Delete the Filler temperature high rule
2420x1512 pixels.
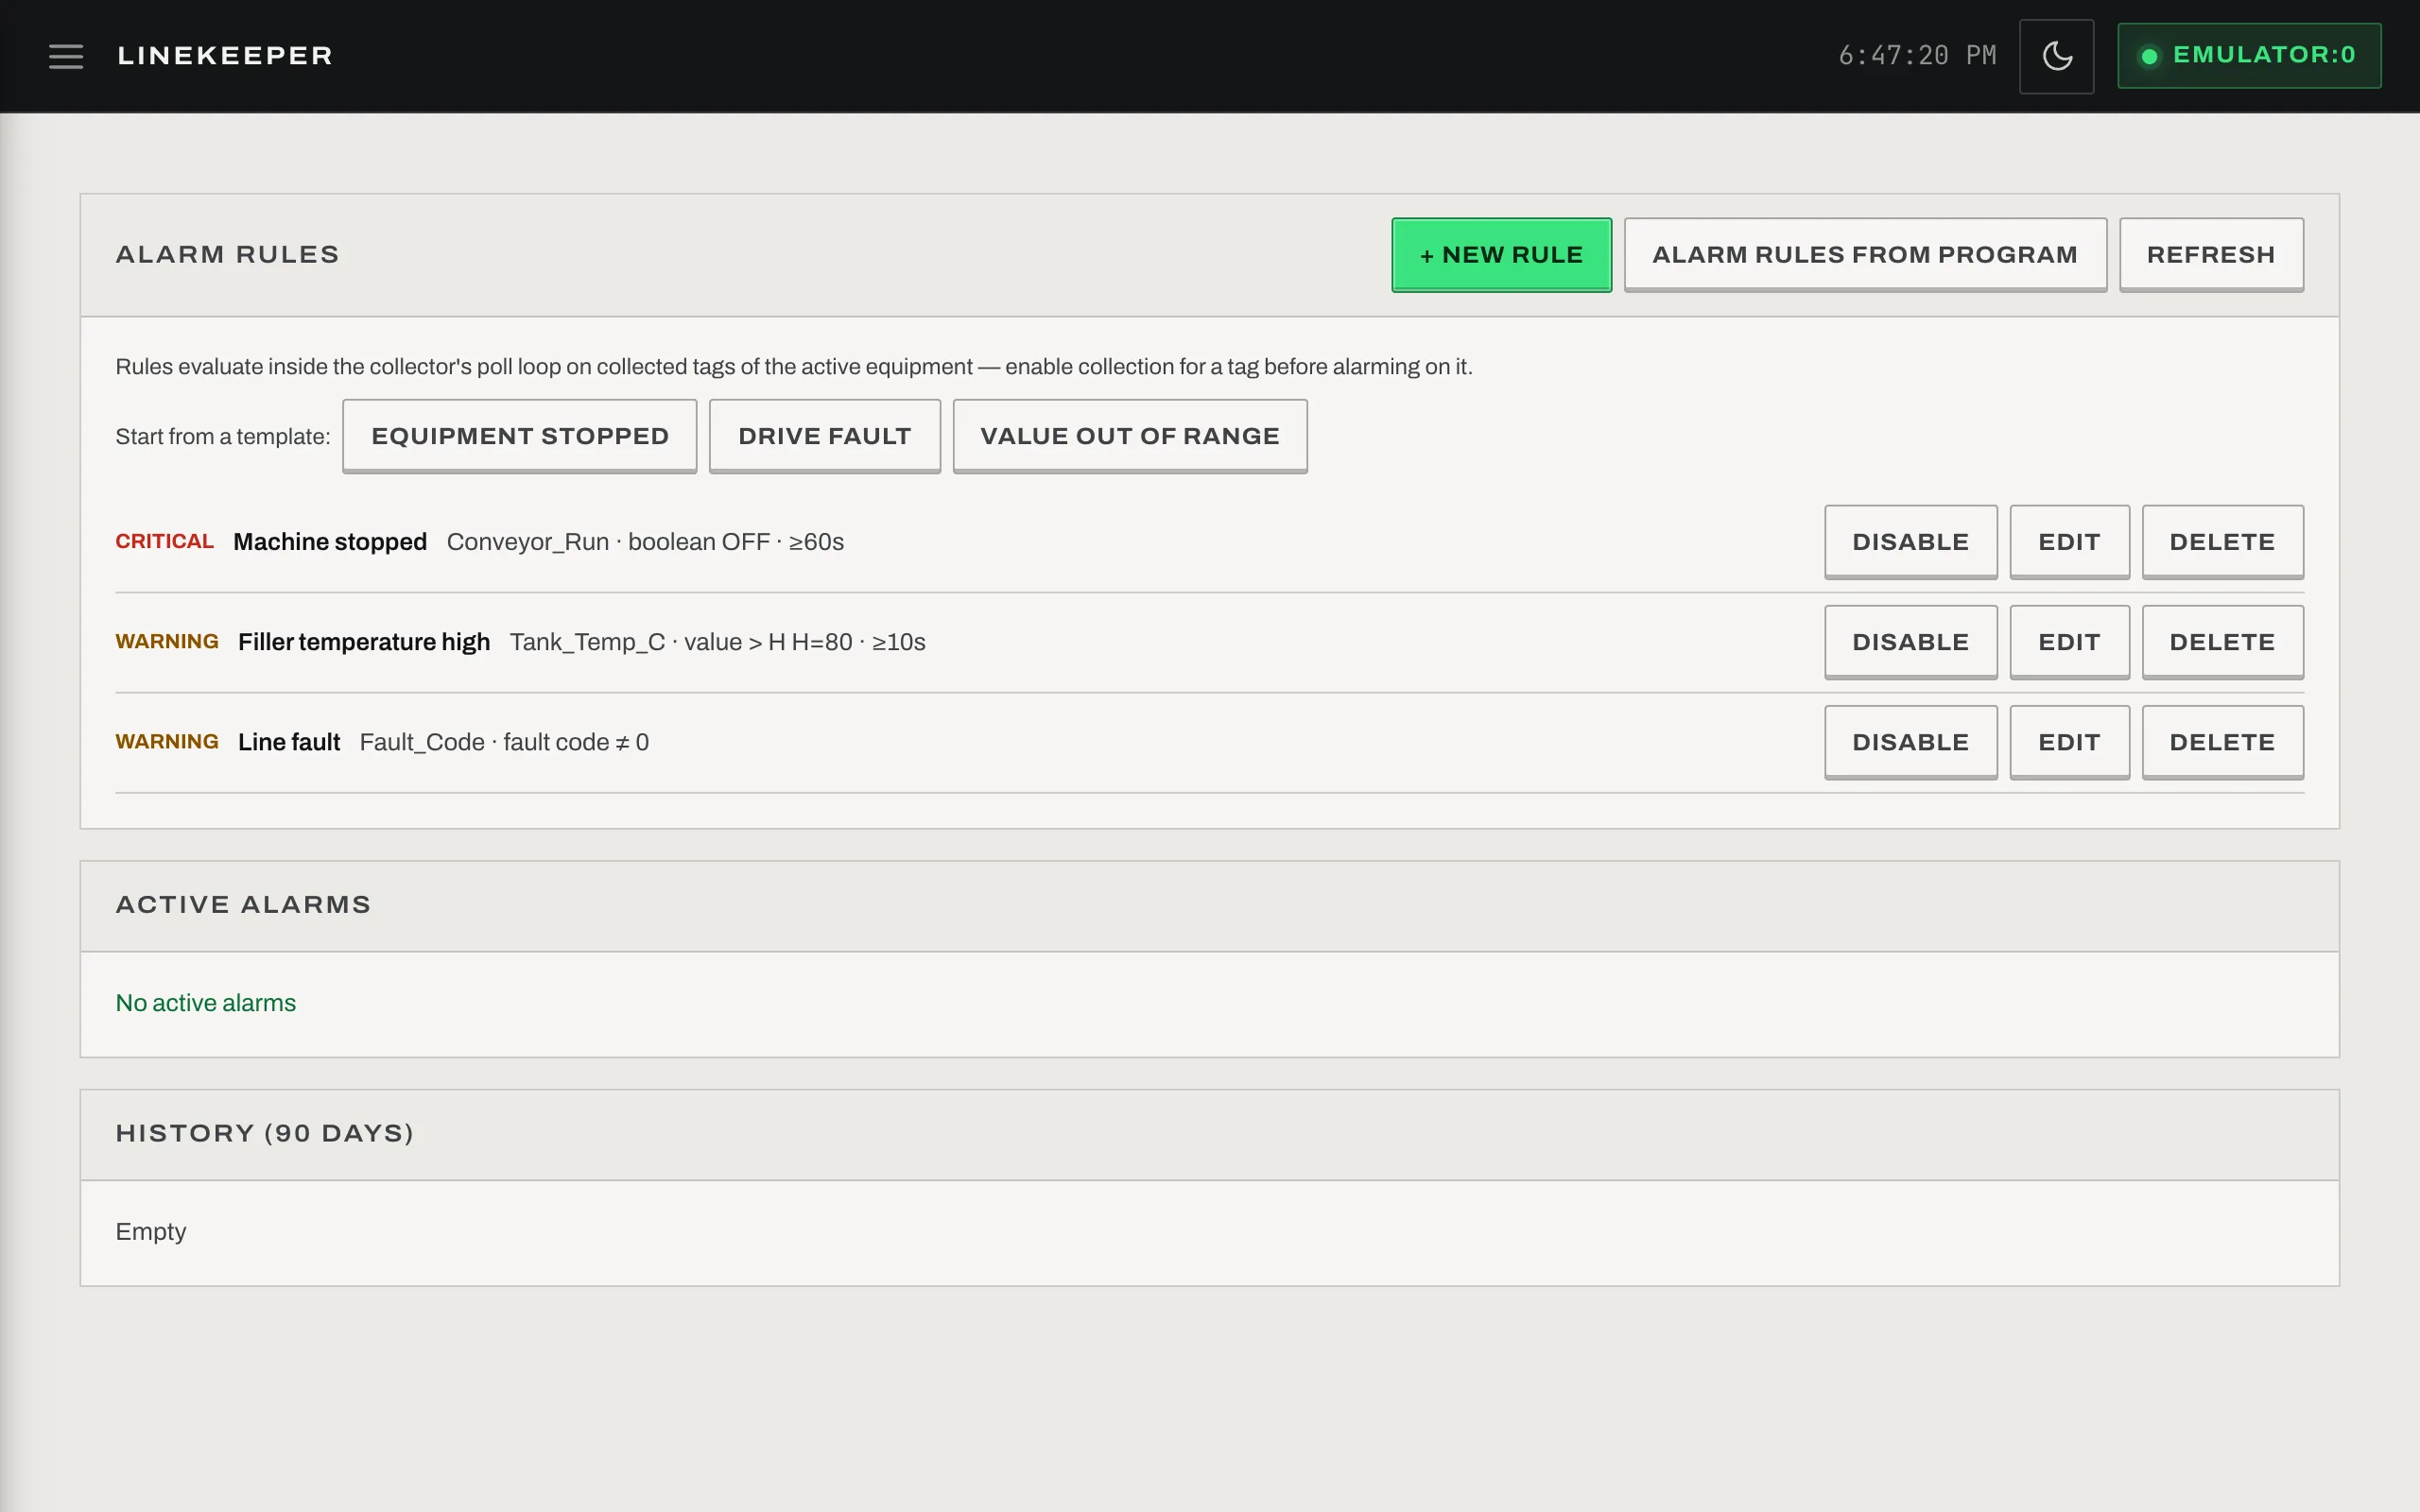[2222, 642]
